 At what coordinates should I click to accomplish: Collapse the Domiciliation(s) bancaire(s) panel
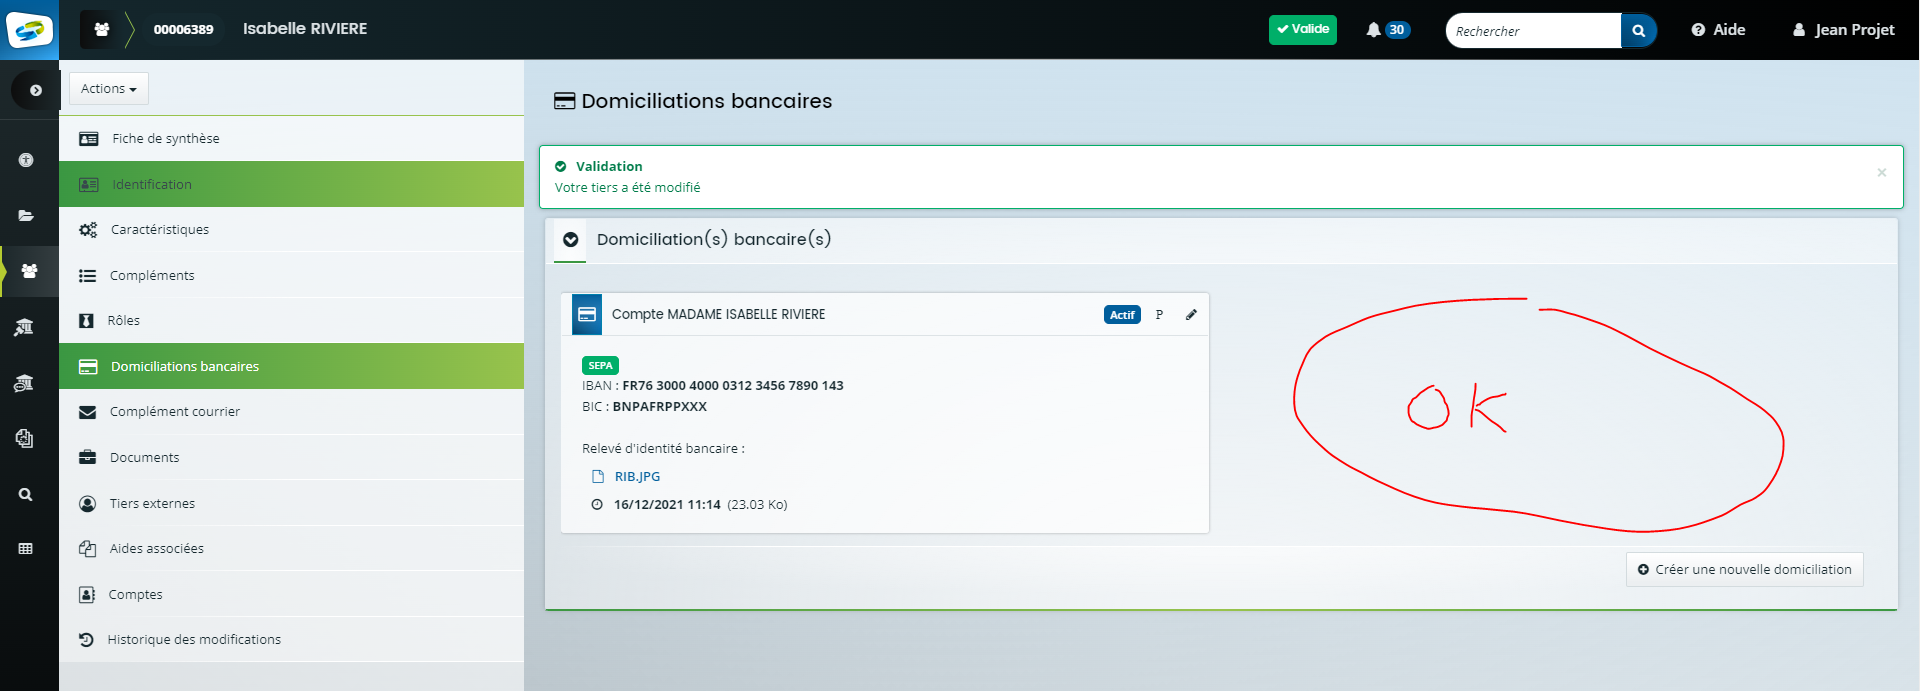point(570,240)
